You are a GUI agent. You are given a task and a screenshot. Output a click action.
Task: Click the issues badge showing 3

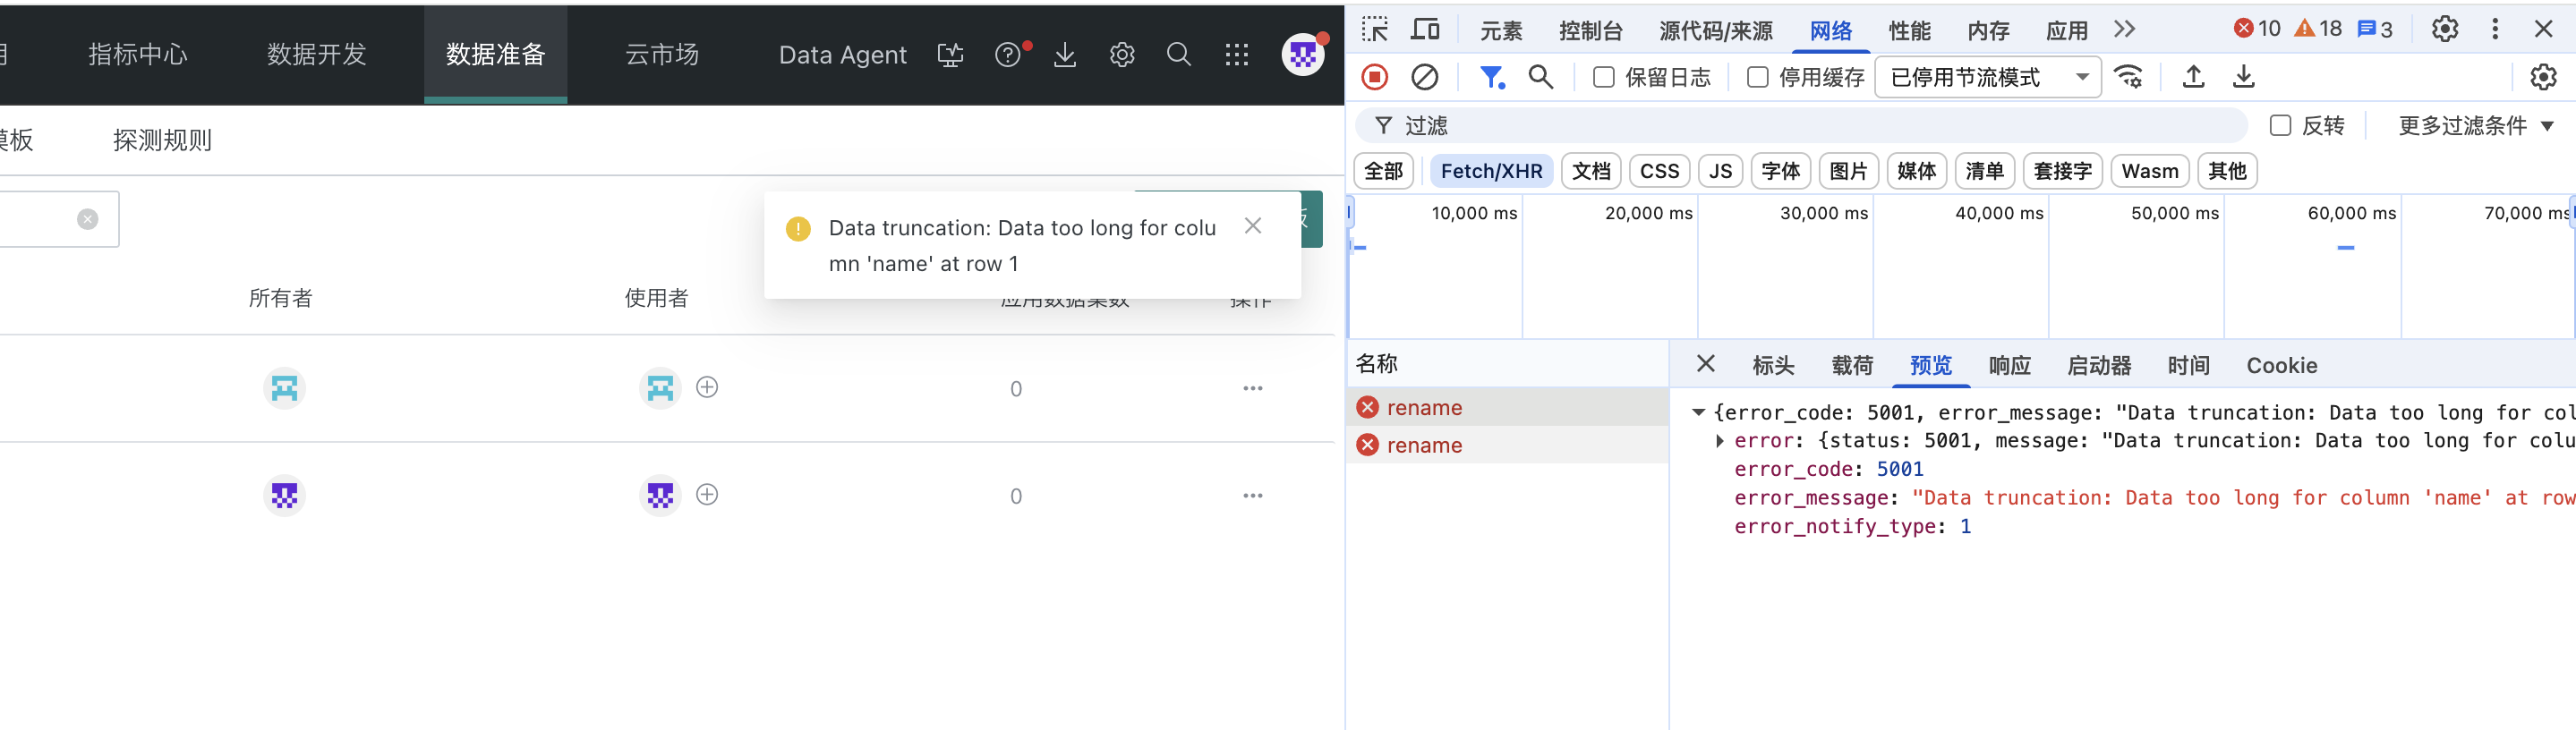click(x=2375, y=29)
